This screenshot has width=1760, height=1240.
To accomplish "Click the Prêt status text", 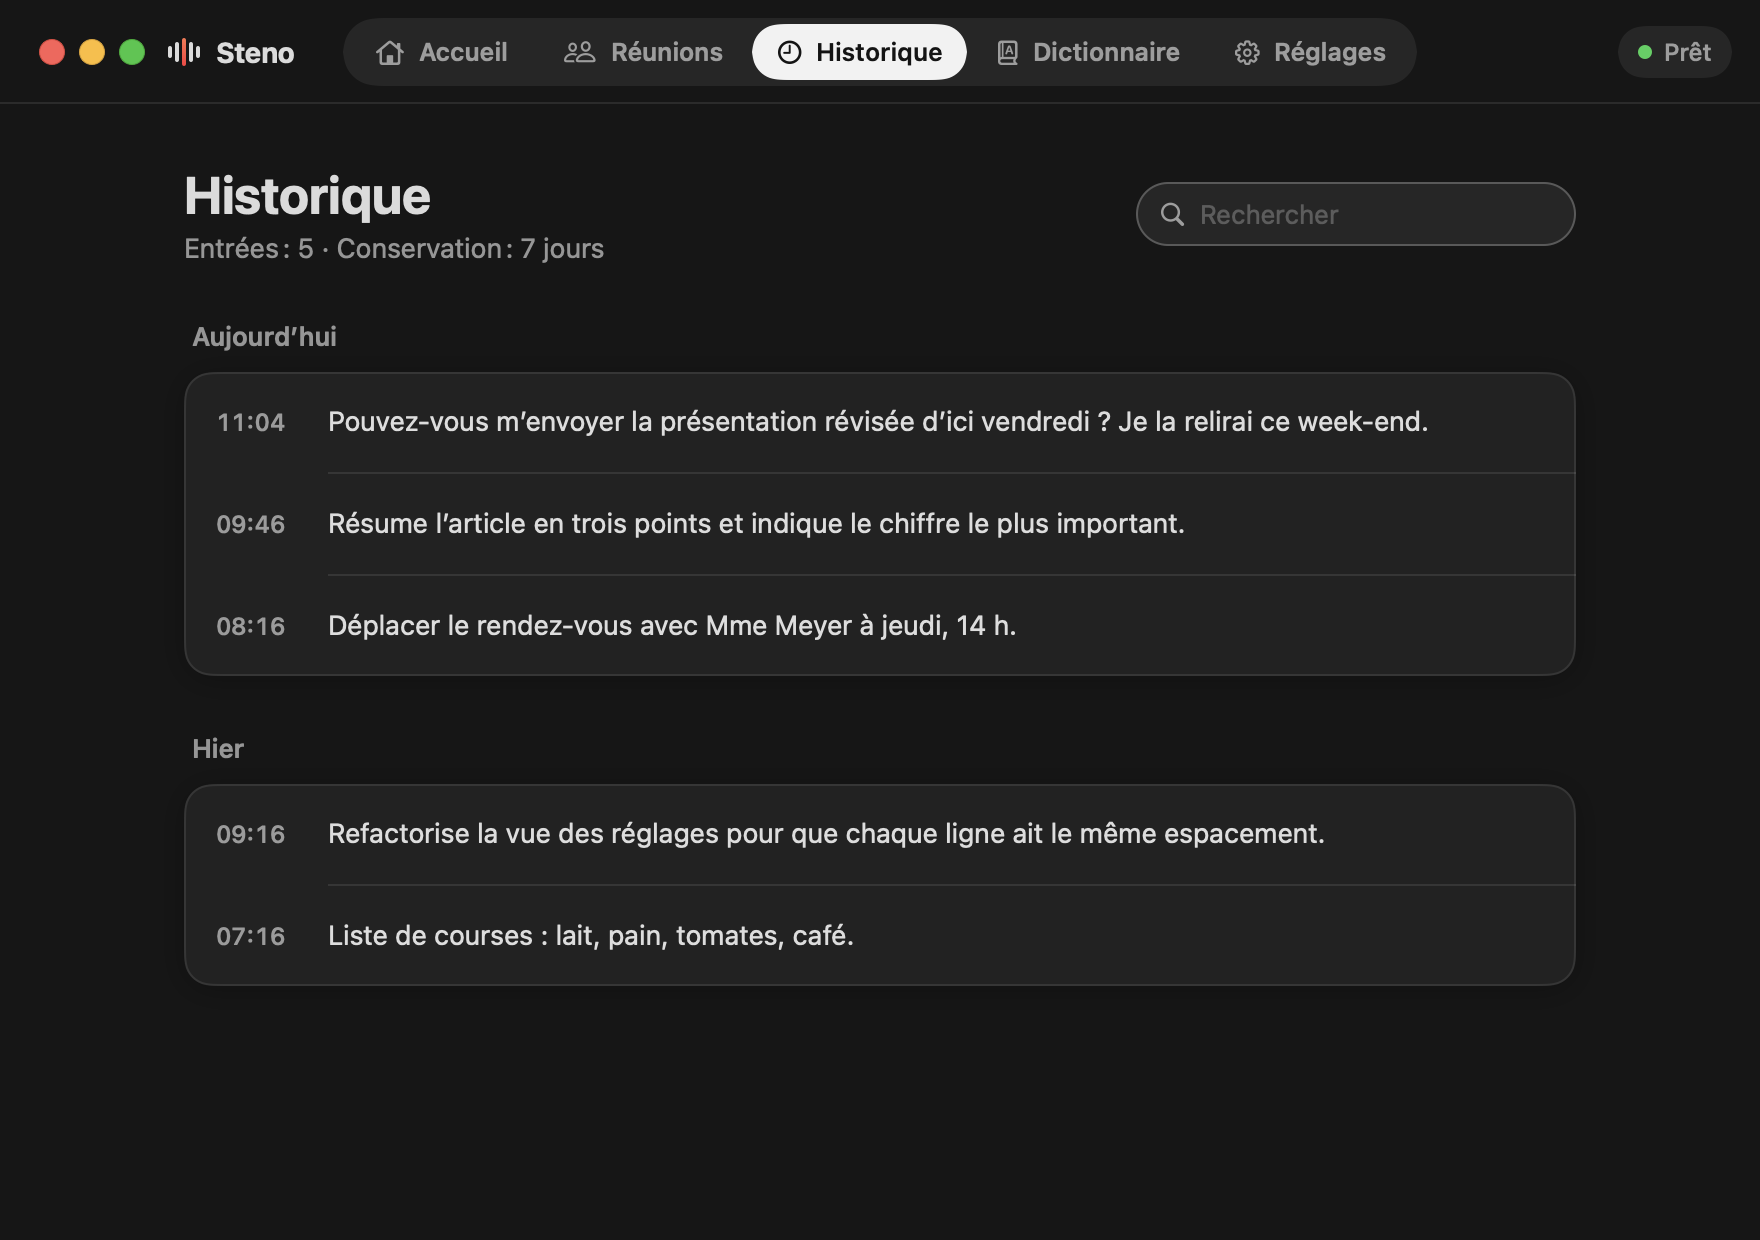I will [1687, 52].
